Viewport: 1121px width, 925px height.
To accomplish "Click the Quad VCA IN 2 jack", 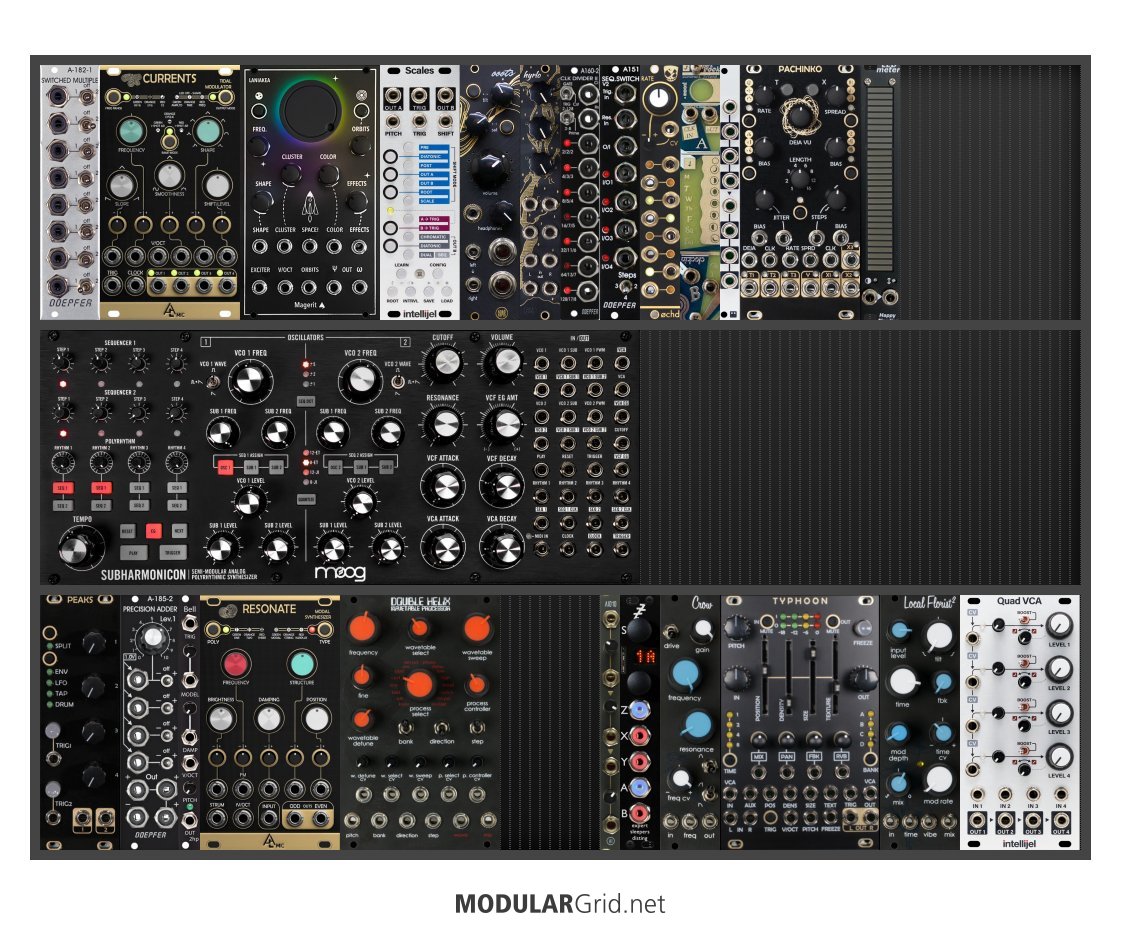I will [1004, 794].
